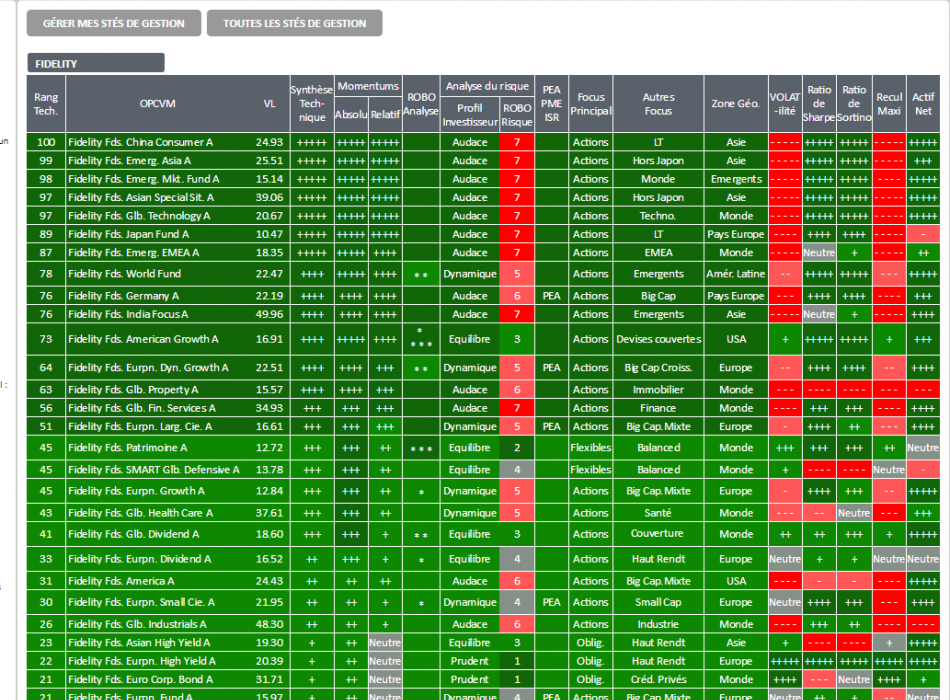Select Fidelity Fds. Glb. Industrials A
The height and width of the screenshot is (700, 950).
tap(138, 624)
